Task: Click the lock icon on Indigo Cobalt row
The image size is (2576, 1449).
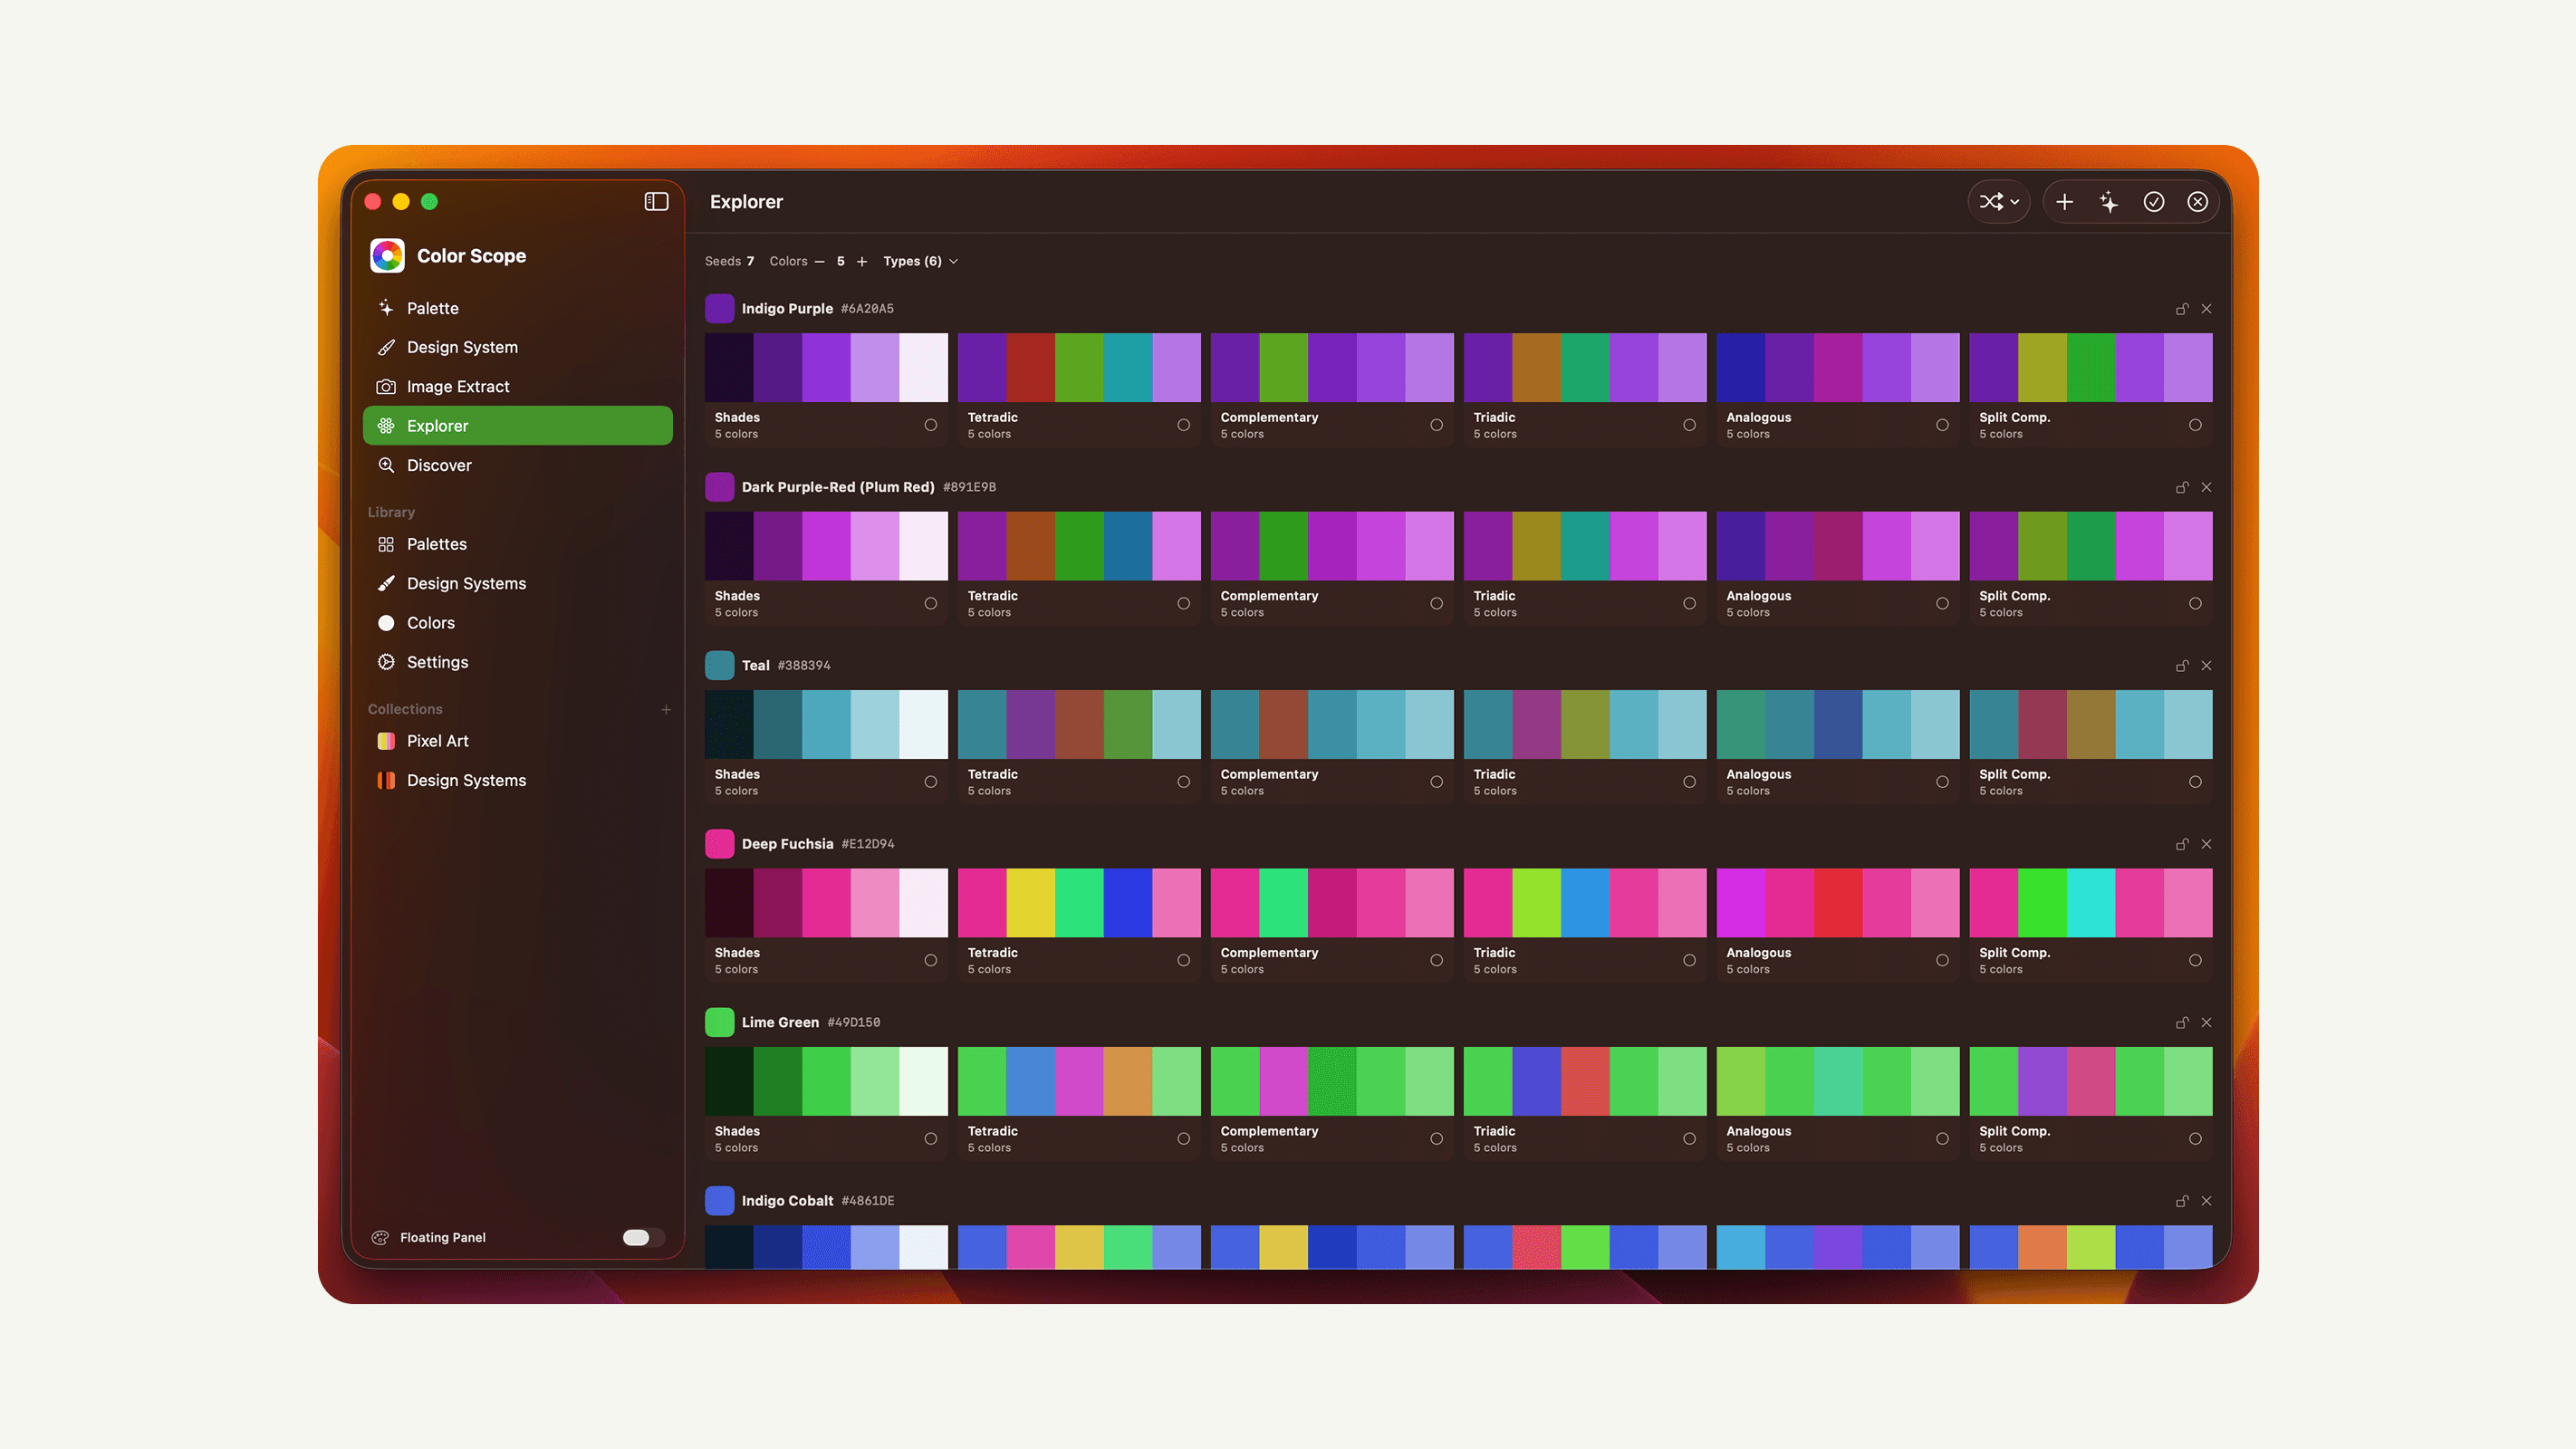Action: tap(2182, 1201)
